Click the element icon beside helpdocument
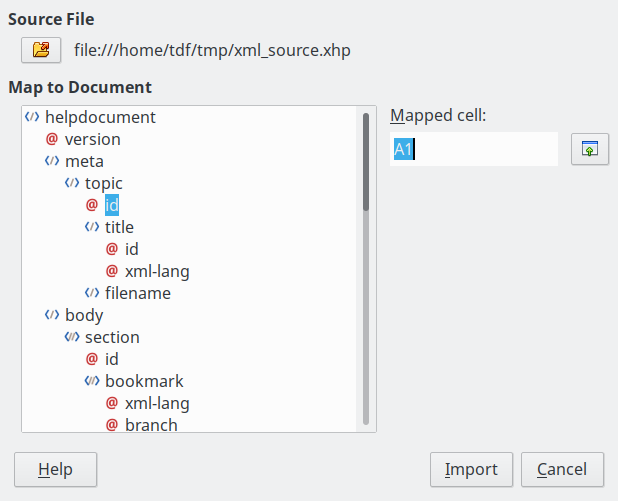The height and width of the screenshot is (501, 618). (32, 117)
